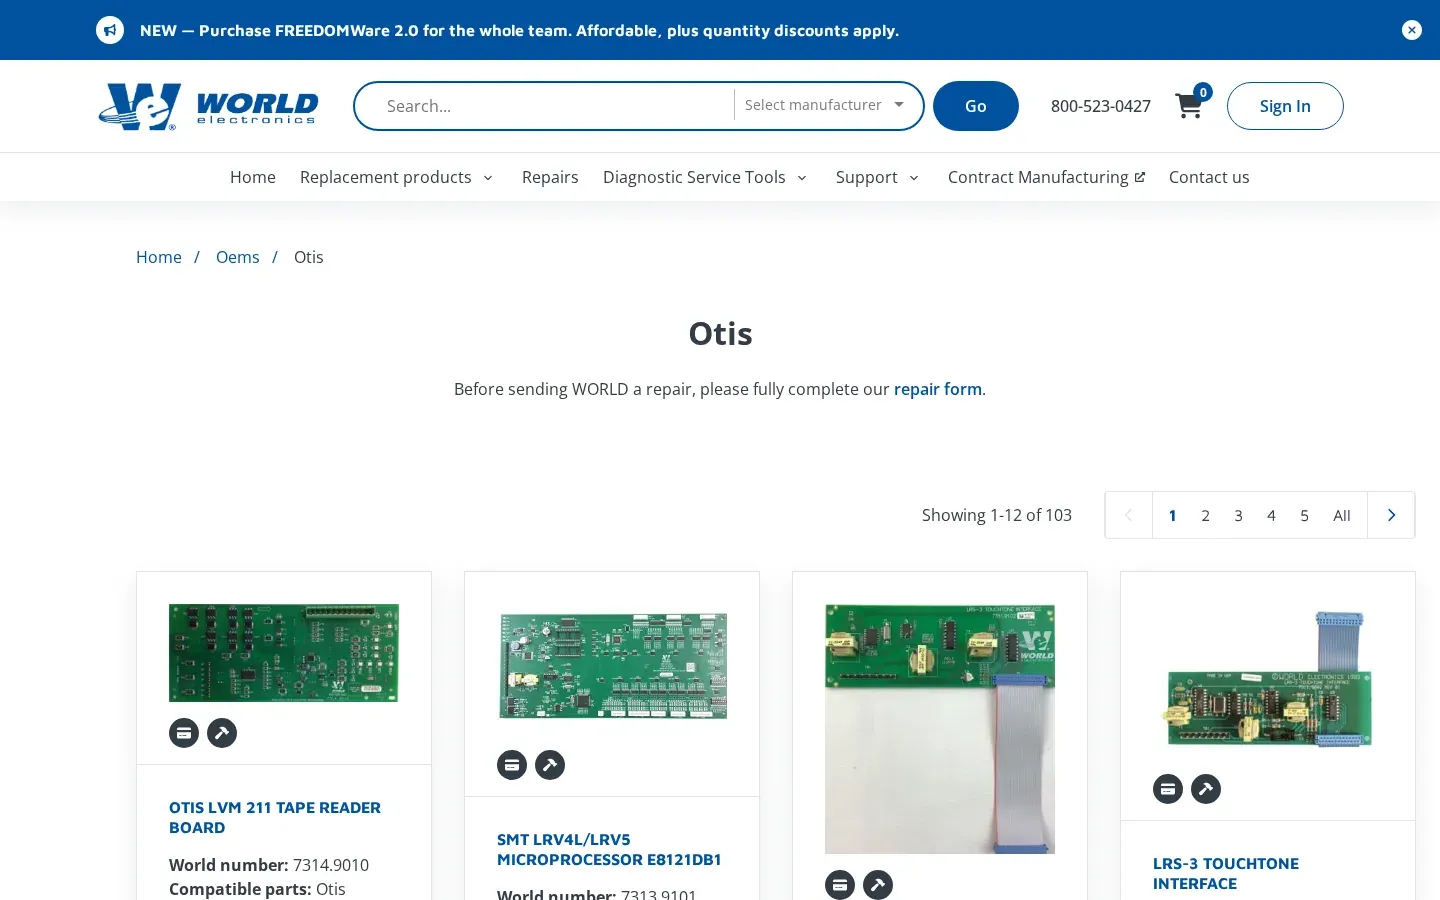Open the Select manufacturer dropdown
1440x900 pixels.
[x=825, y=105]
